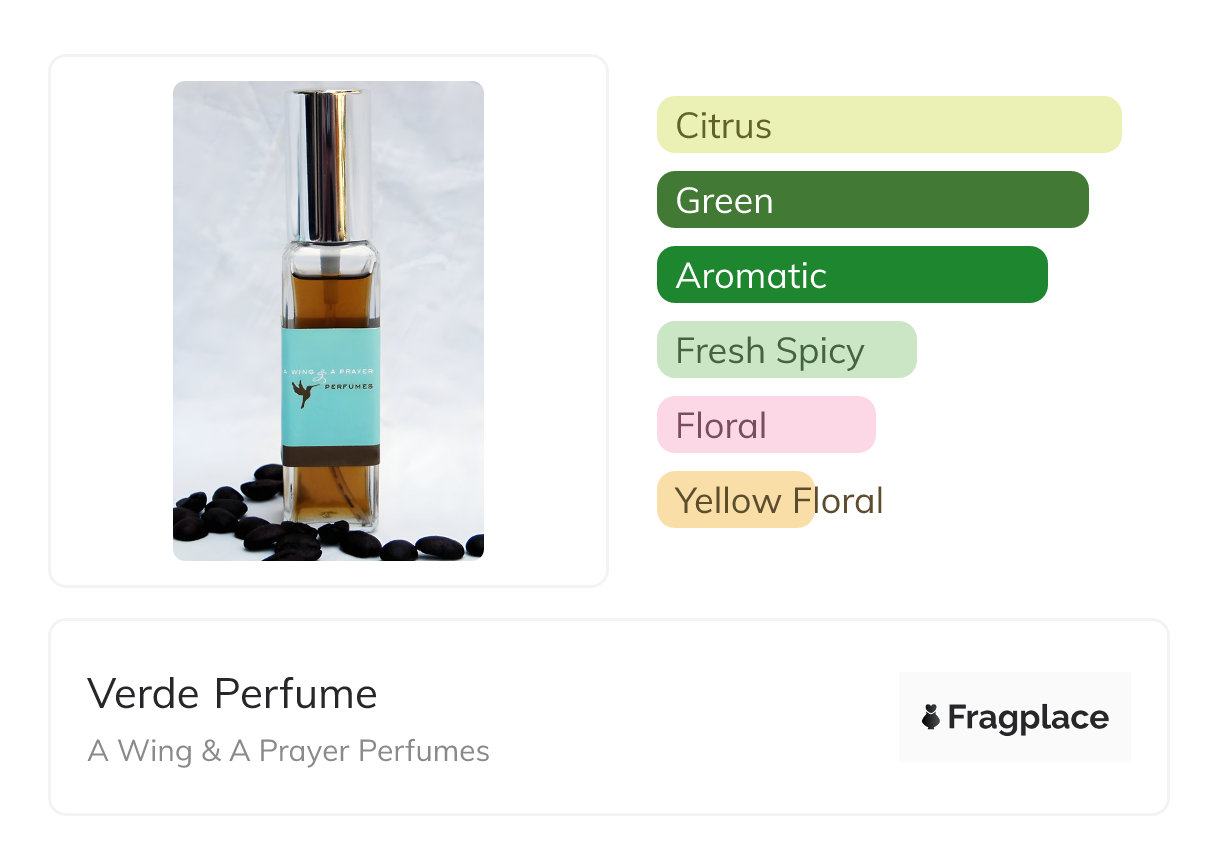Screen dimensions: 1218x864
Task: Select the Green accord bar
Action: [872, 200]
